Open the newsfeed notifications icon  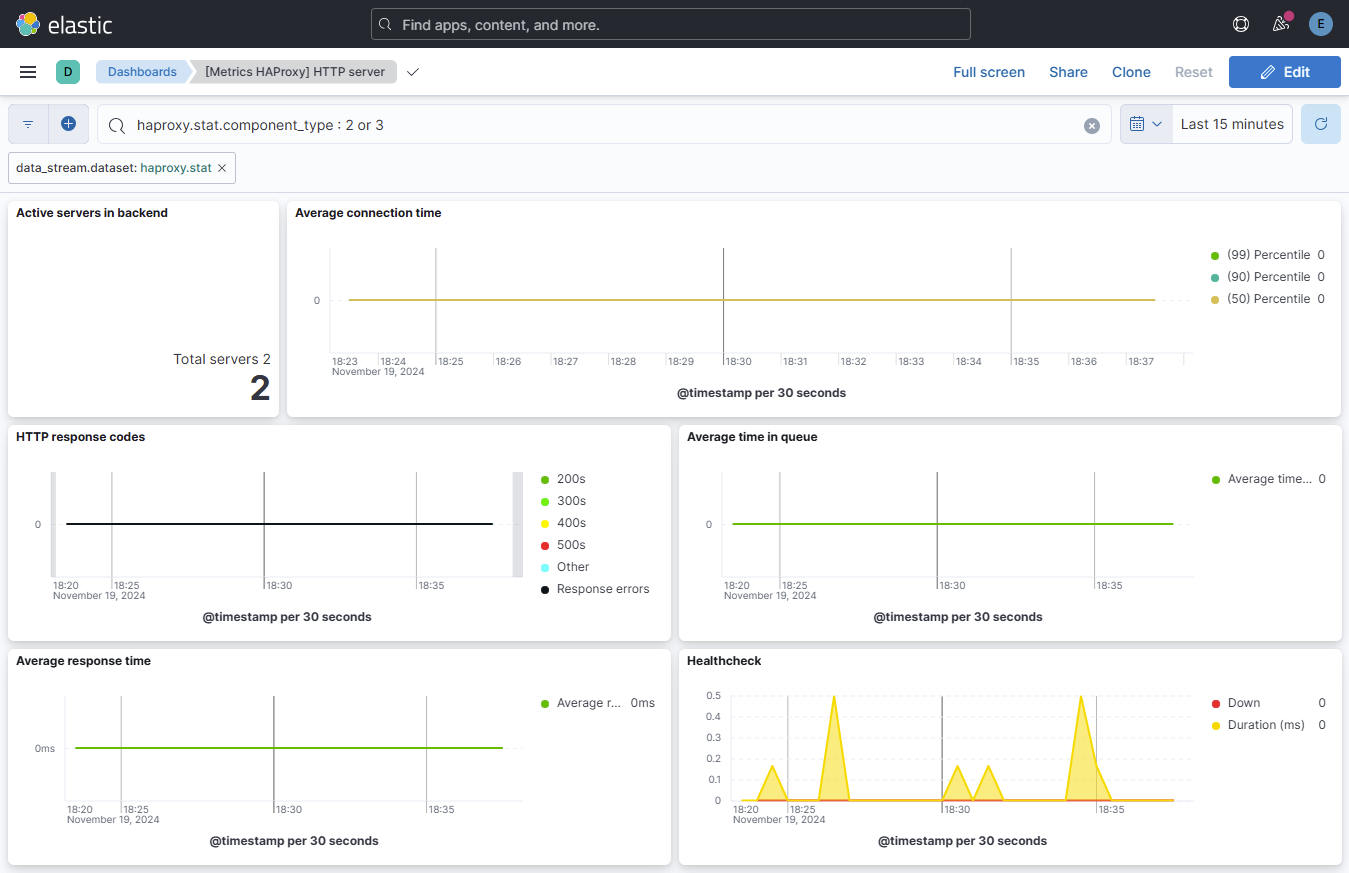[1280, 24]
